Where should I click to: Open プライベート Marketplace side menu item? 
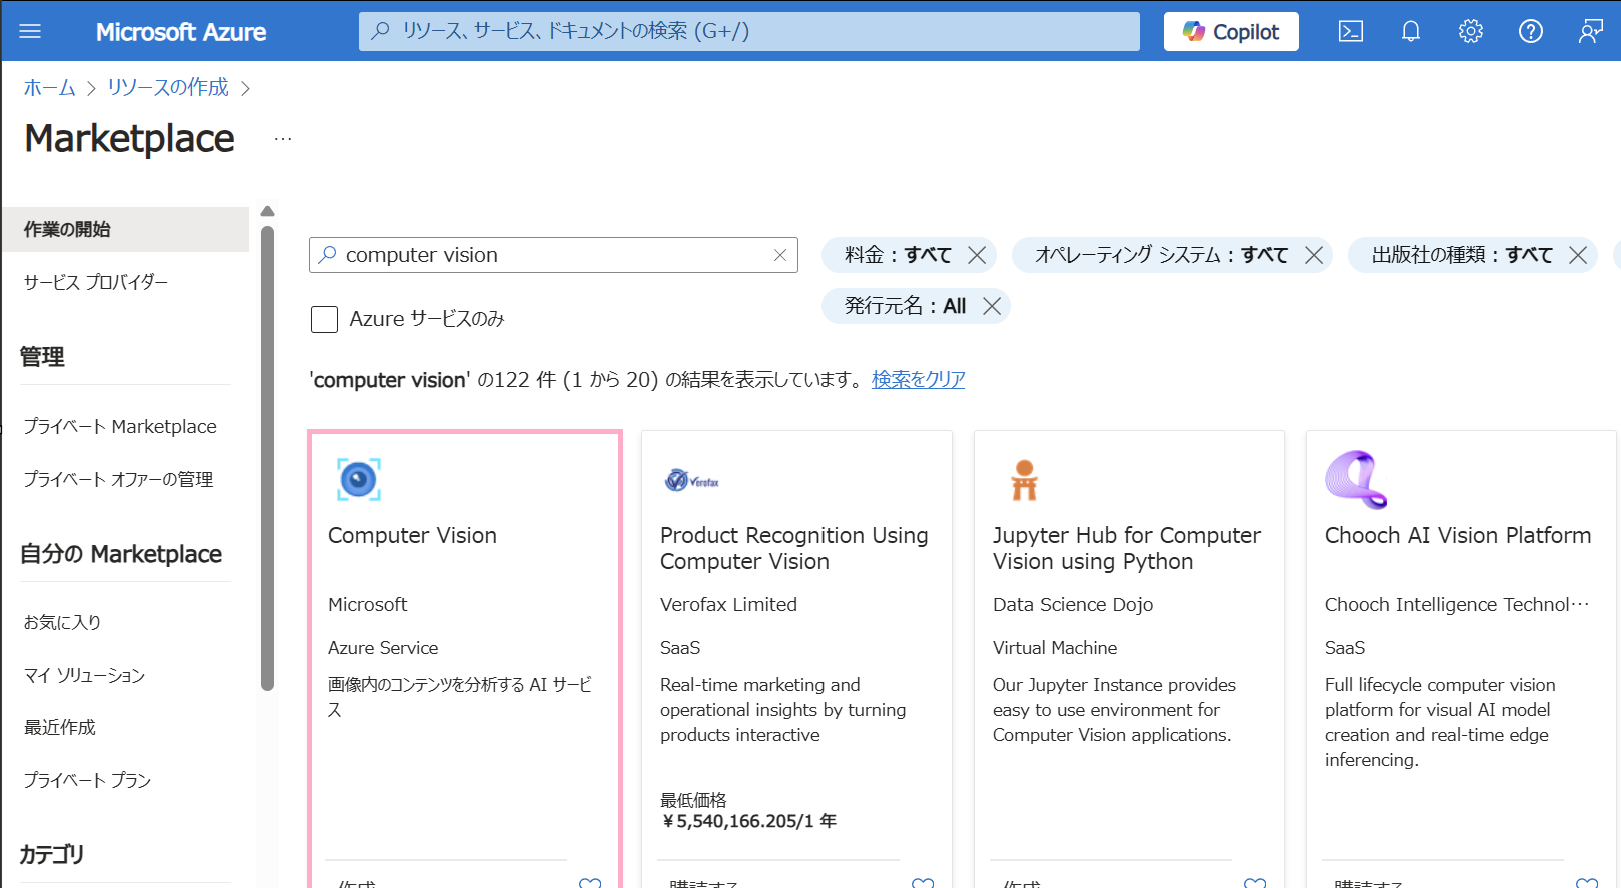(120, 427)
